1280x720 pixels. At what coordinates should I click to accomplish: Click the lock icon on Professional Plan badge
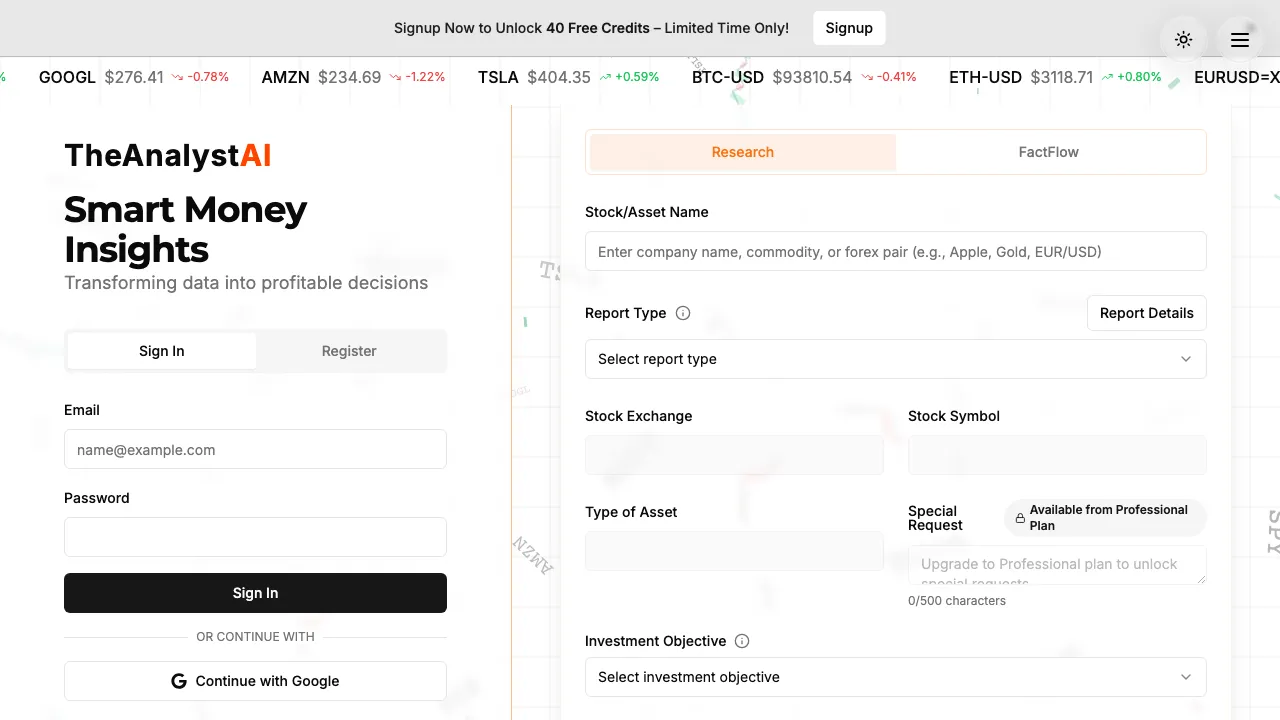[1022, 517]
